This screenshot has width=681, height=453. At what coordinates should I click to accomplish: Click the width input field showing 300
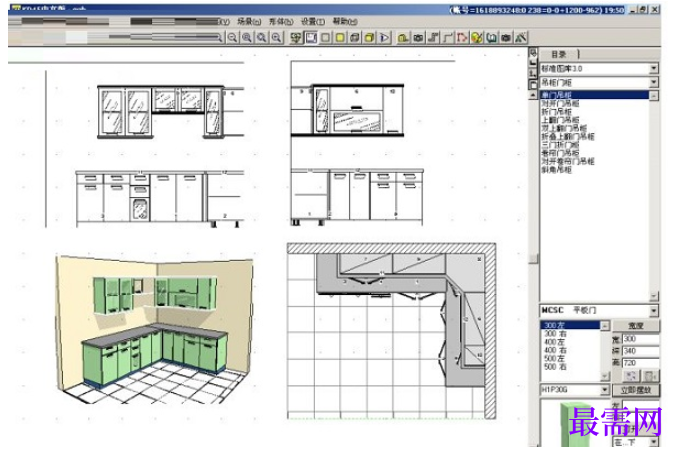[641, 339]
